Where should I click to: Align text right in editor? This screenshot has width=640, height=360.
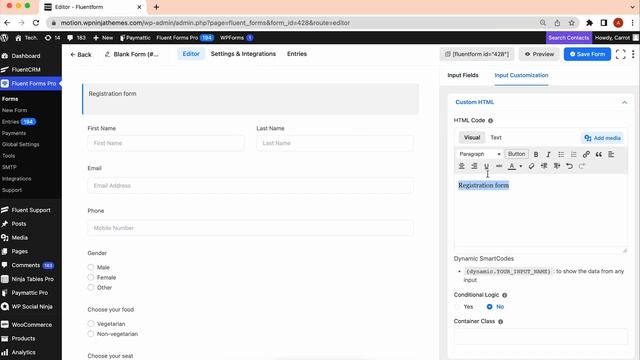474,166
